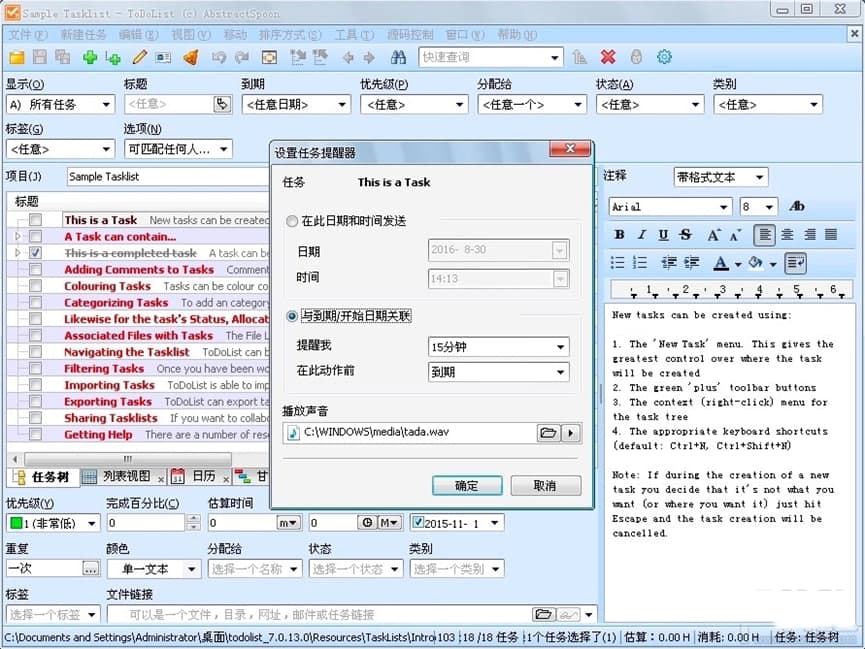Tick checkbox for 'Colouring Tasks'
This screenshot has height=649, width=865.
click(x=35, y=286)
